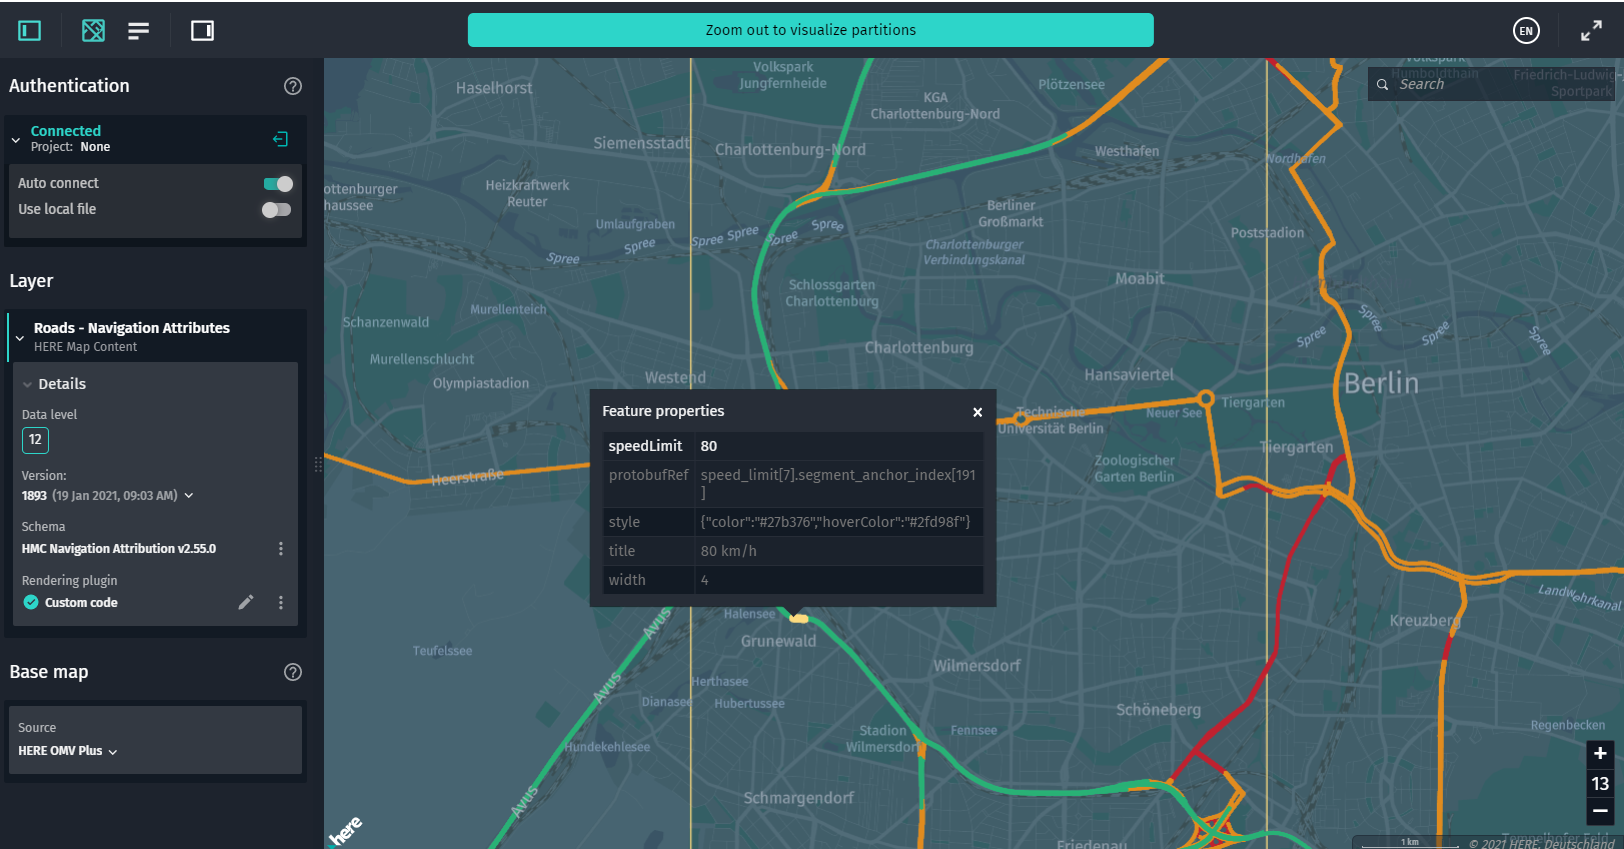Click Zoom out to visualize partitions banner
The height and width of the screenshot is (849, 1624).
(x=811, y=30)
